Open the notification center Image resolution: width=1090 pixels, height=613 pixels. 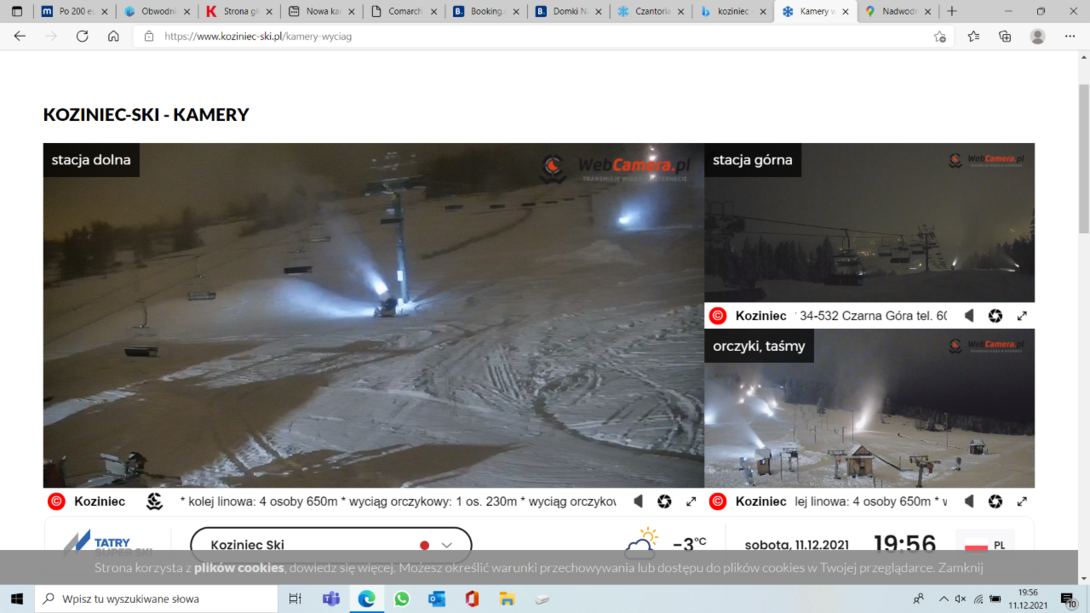(1069, 598)
